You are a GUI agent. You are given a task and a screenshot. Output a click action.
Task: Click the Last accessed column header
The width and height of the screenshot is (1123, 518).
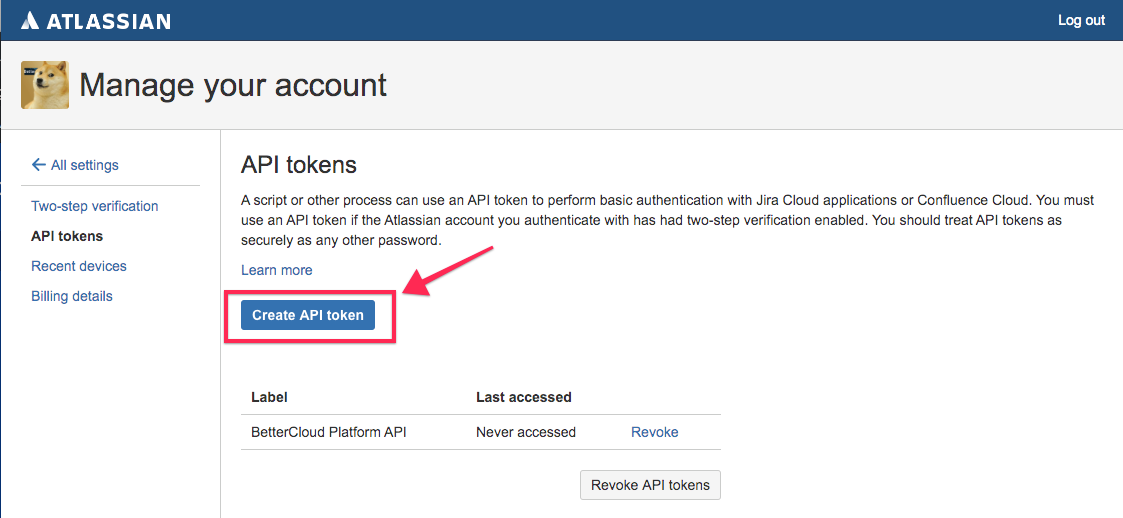click(x=523, y=397)
